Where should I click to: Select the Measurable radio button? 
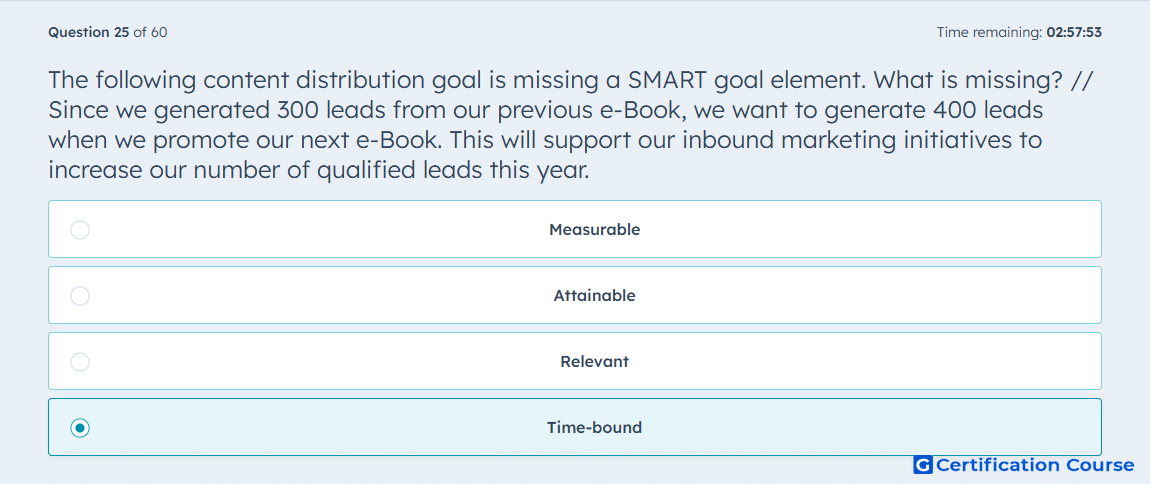click(80, 230)
